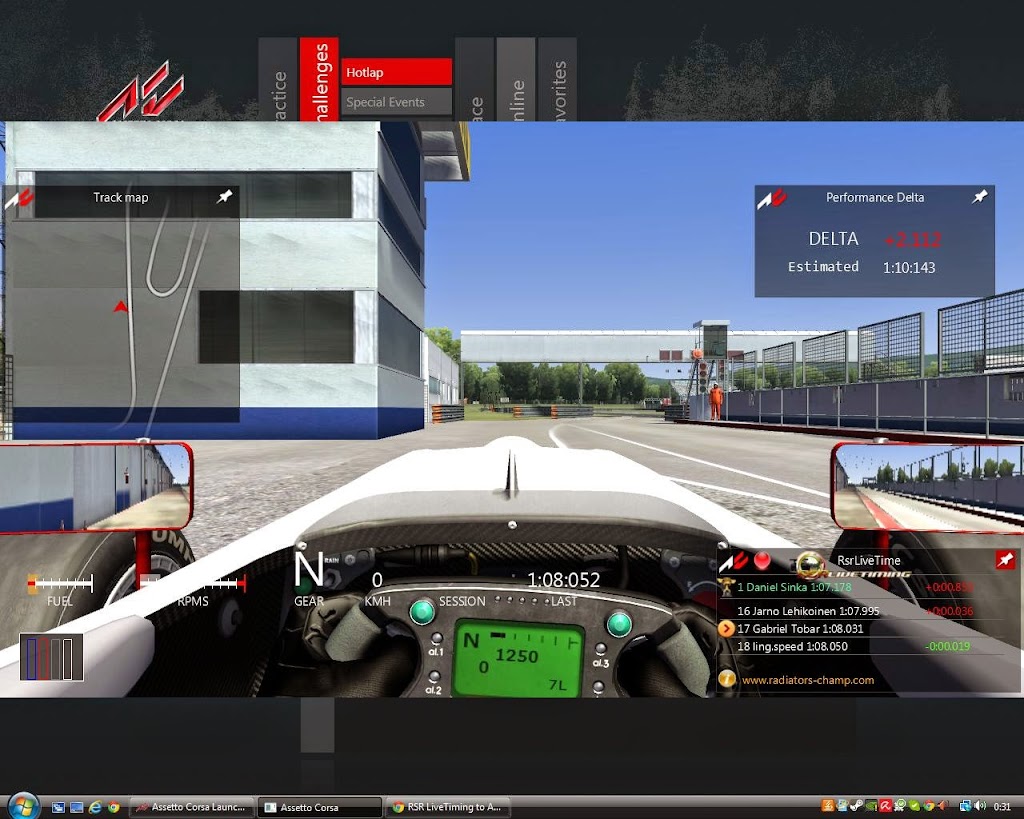Click the large Assetto Corsa launcher logo
This screenshot has width=1024, height=819.
coord(141,91)
